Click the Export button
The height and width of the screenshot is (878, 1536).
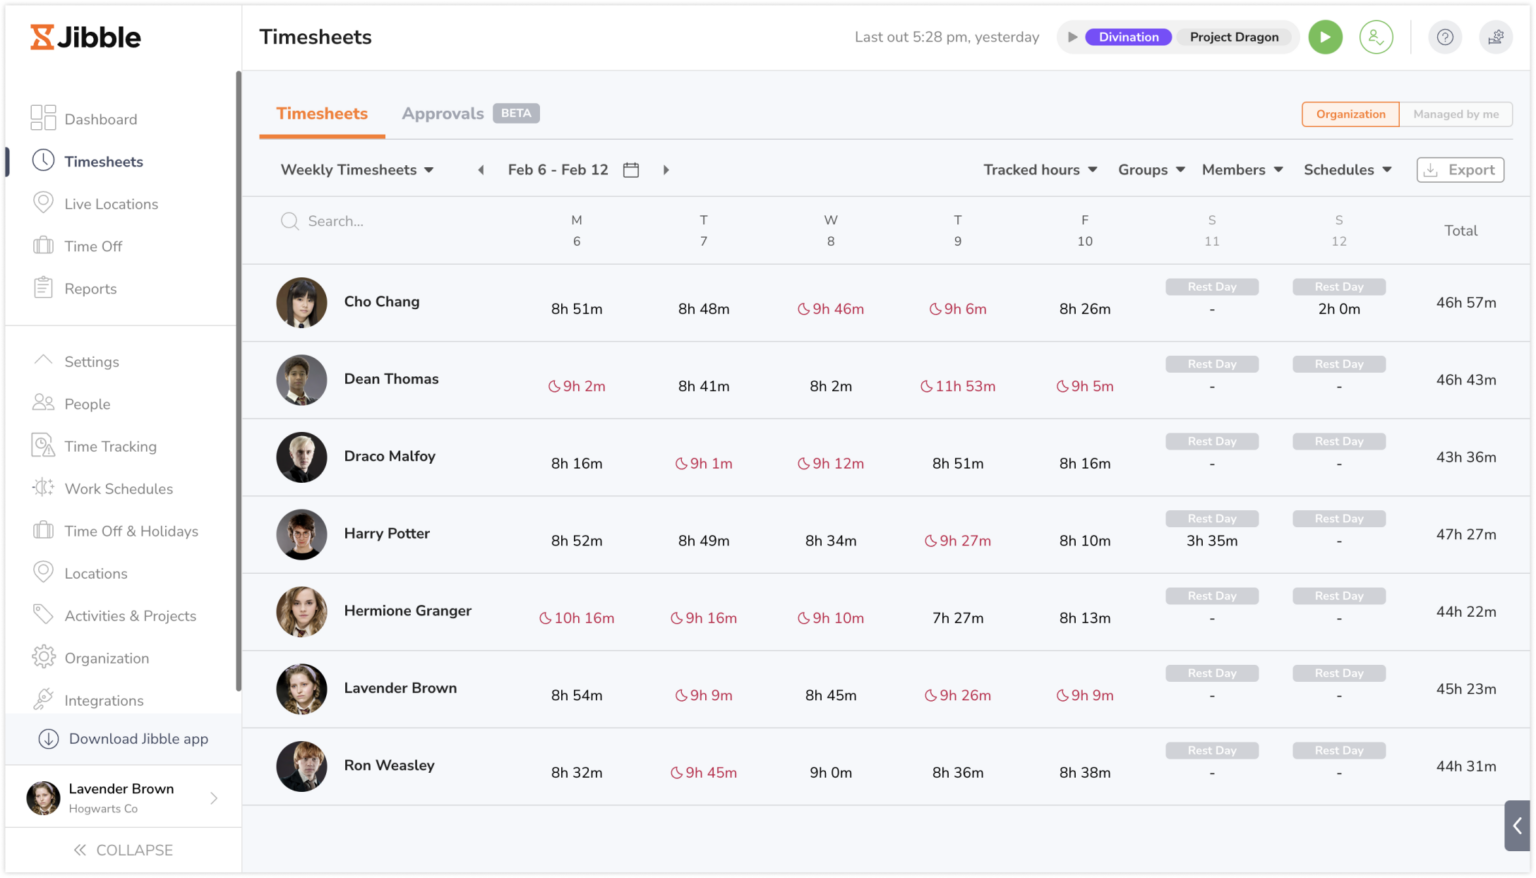pyautogui.click(x=1460, y=170)
